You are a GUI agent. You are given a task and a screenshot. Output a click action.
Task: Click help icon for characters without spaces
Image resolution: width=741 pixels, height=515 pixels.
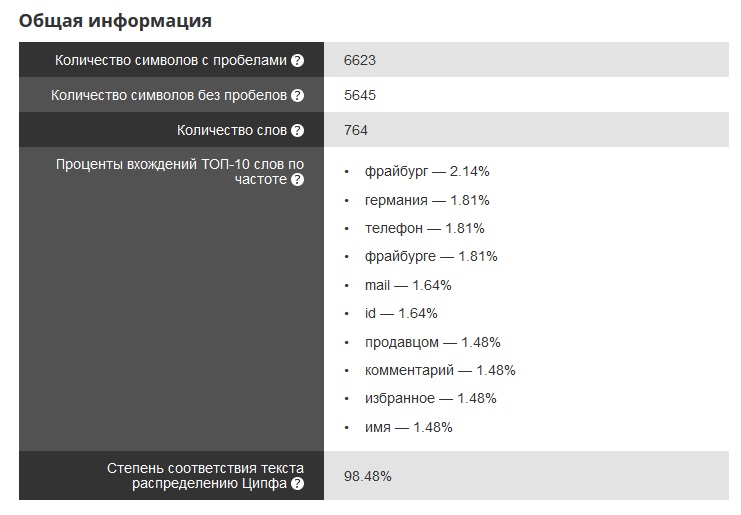pos(297,95)
